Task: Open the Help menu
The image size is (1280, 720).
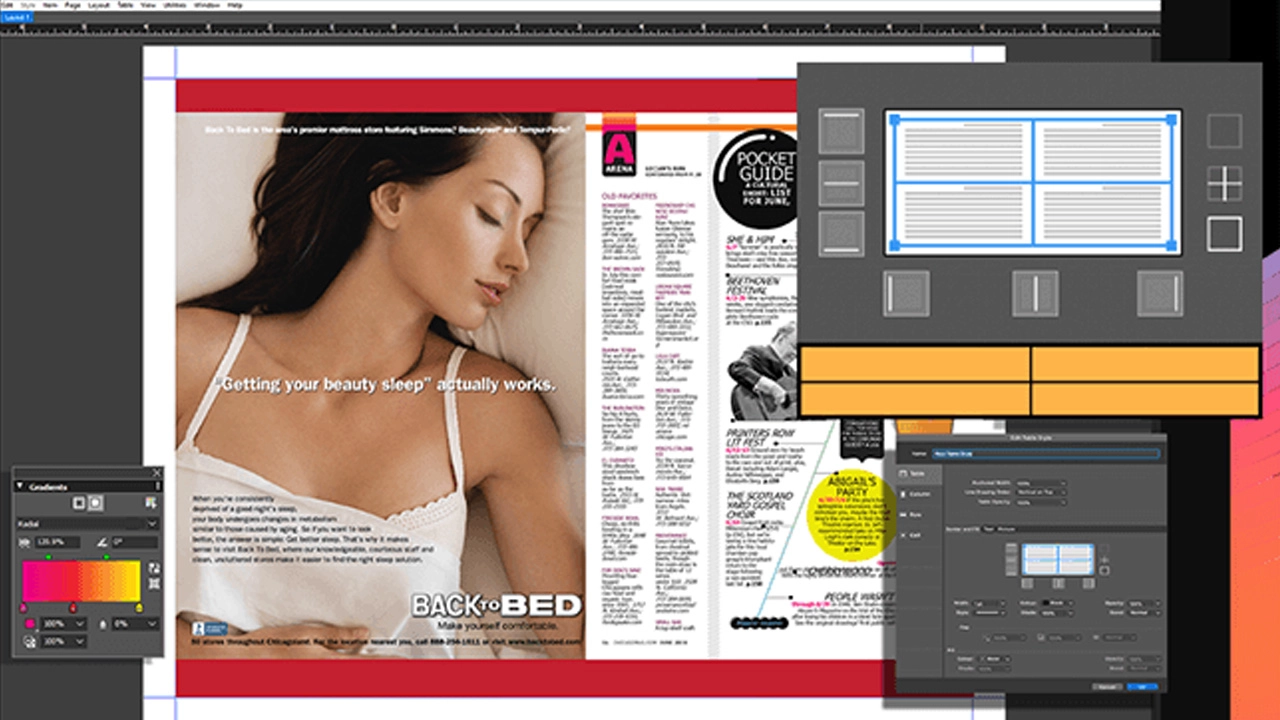Action: 235,5
